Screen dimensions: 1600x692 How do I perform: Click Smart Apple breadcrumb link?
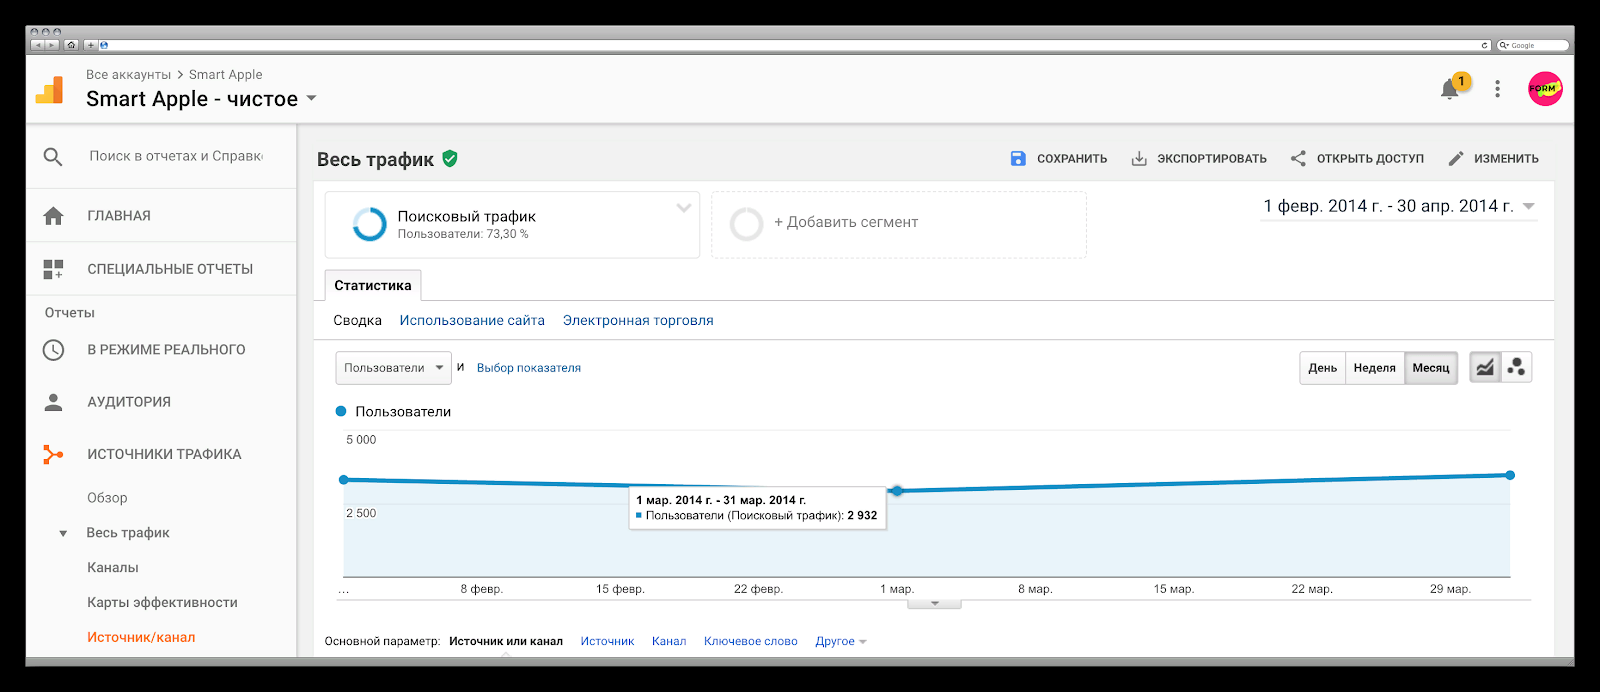point(226,75)
